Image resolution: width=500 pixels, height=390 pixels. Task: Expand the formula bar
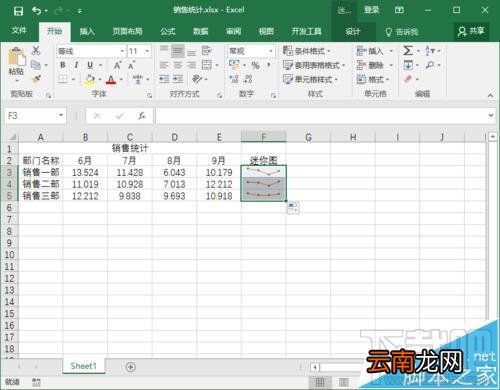[491, 115]
